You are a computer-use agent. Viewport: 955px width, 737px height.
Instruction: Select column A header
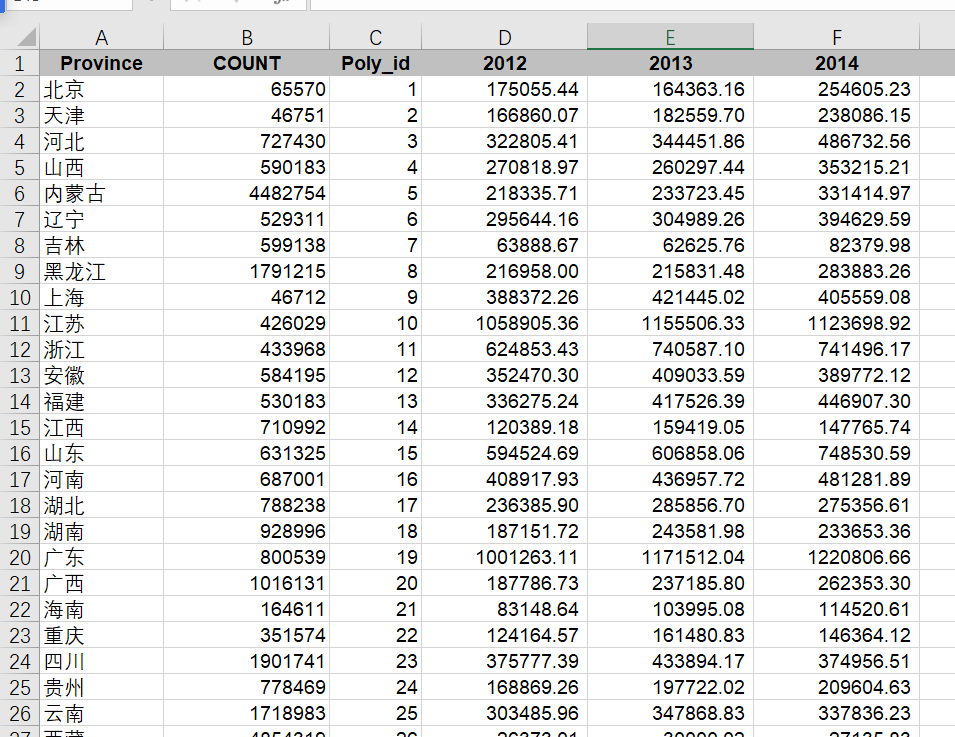[102, 37]
